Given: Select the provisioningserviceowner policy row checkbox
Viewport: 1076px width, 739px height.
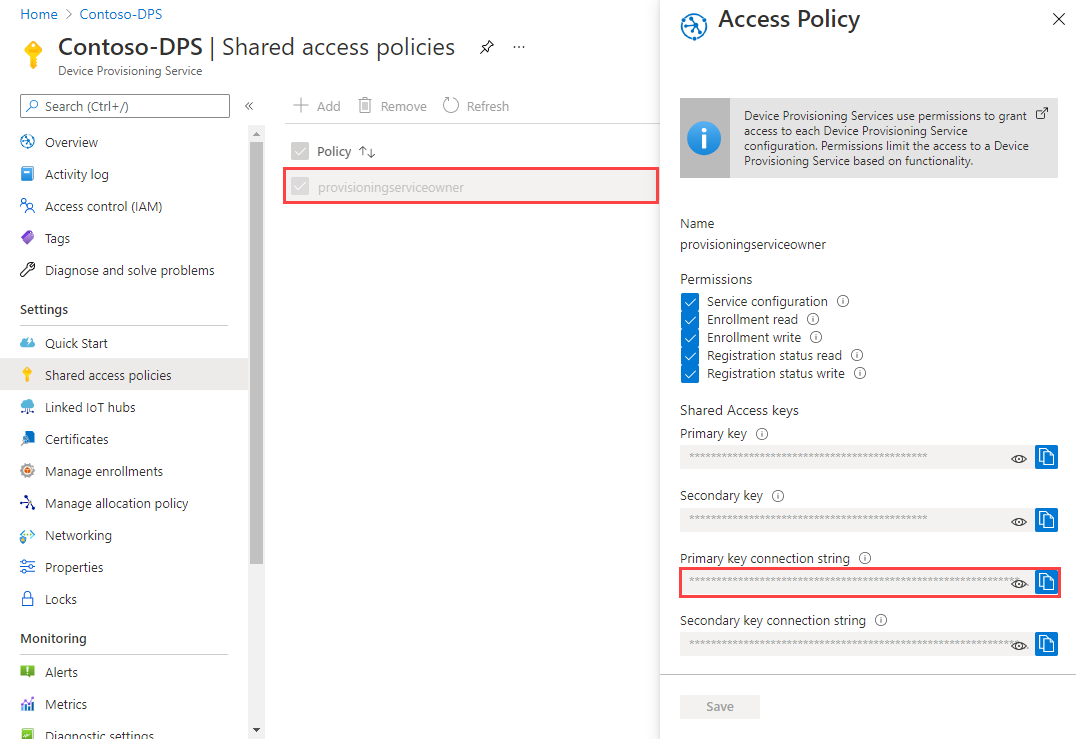Looking at the screenshot, I should (300, 187).
